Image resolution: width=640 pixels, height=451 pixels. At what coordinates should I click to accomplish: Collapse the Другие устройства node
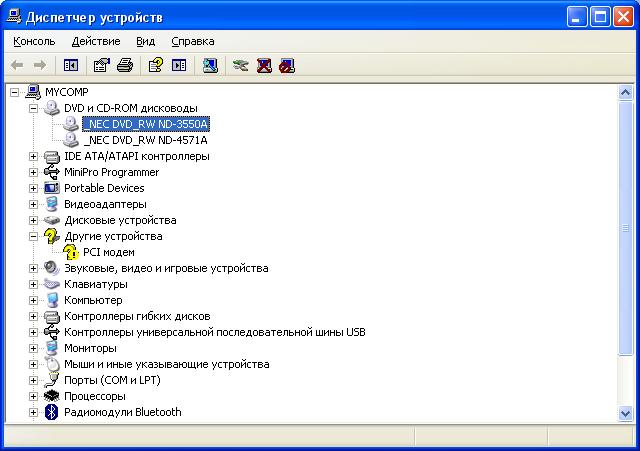(33, 236)
